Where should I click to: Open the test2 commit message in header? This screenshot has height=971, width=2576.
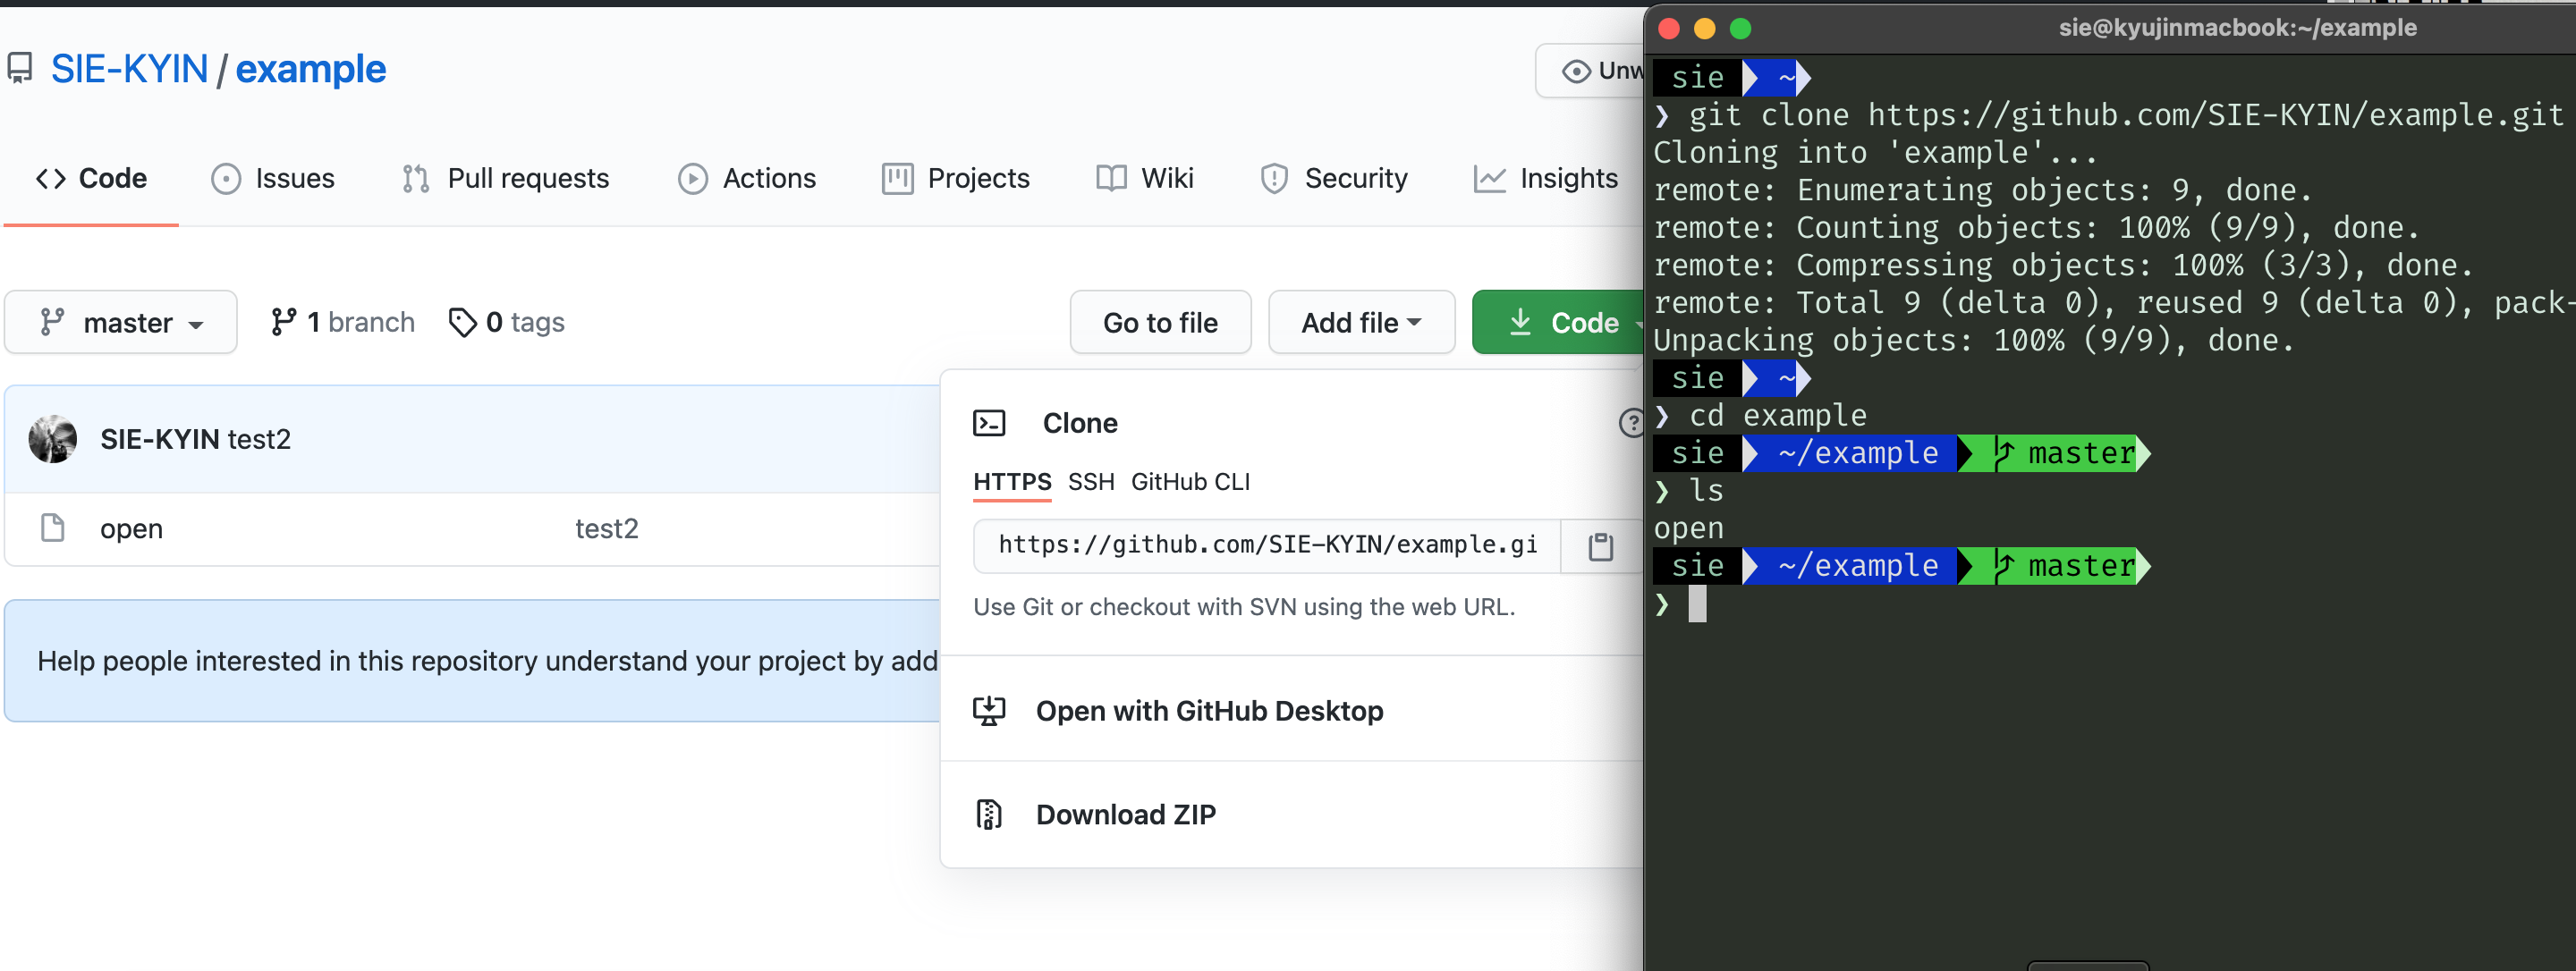click(260, 439)
